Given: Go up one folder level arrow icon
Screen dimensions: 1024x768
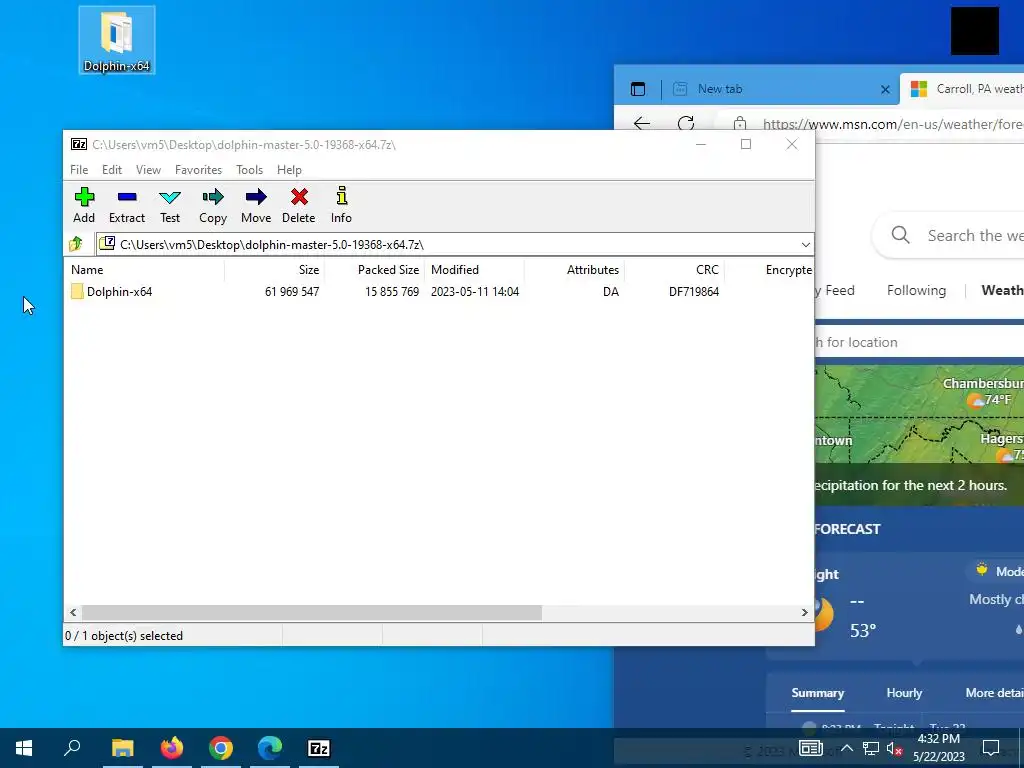Looking at the screenshot, I should point(76,244).
